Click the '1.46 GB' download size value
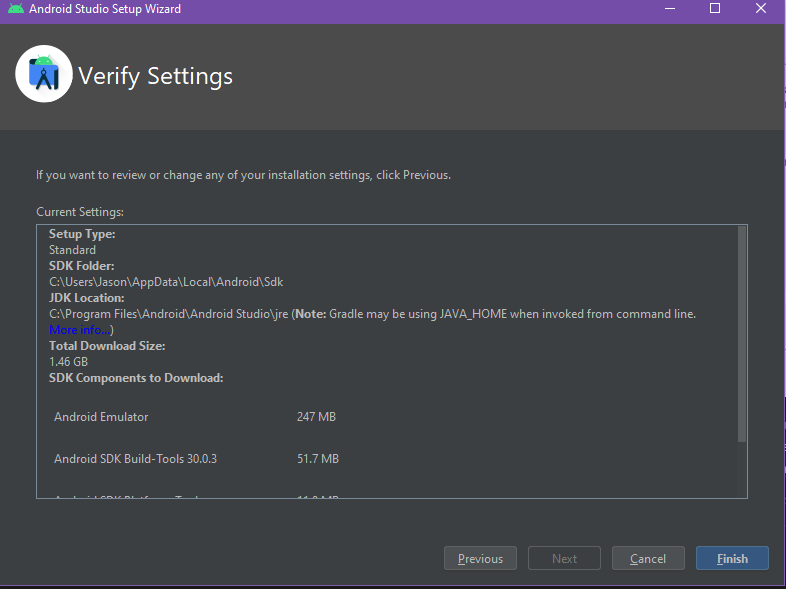 tap(68, 361)
